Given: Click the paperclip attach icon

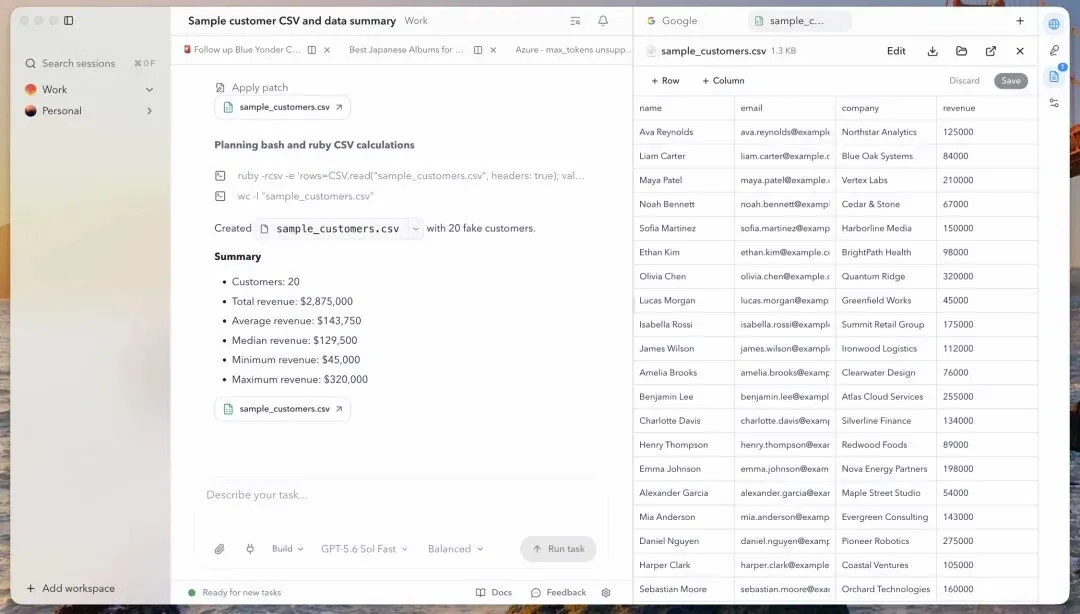Looking at the screenshot, I should point(219,549).
